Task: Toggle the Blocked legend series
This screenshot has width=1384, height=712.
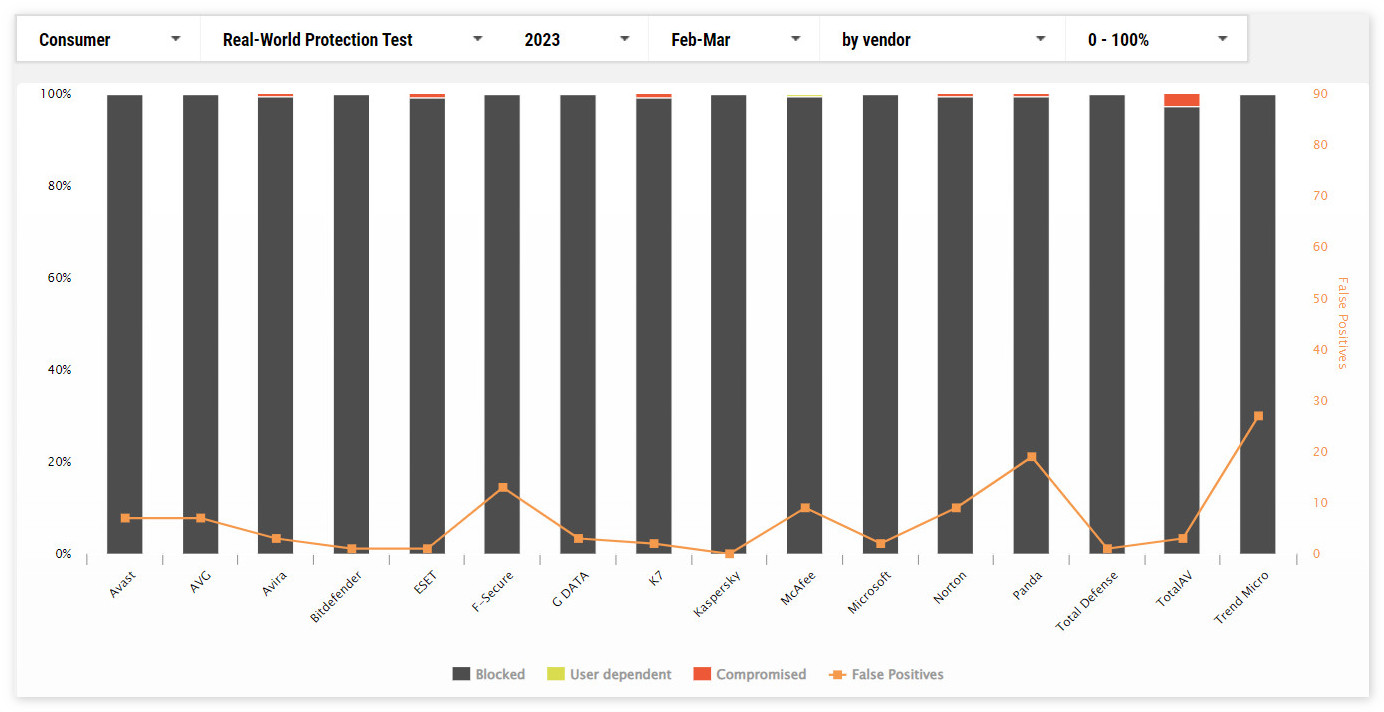Action: click(489, 674)
